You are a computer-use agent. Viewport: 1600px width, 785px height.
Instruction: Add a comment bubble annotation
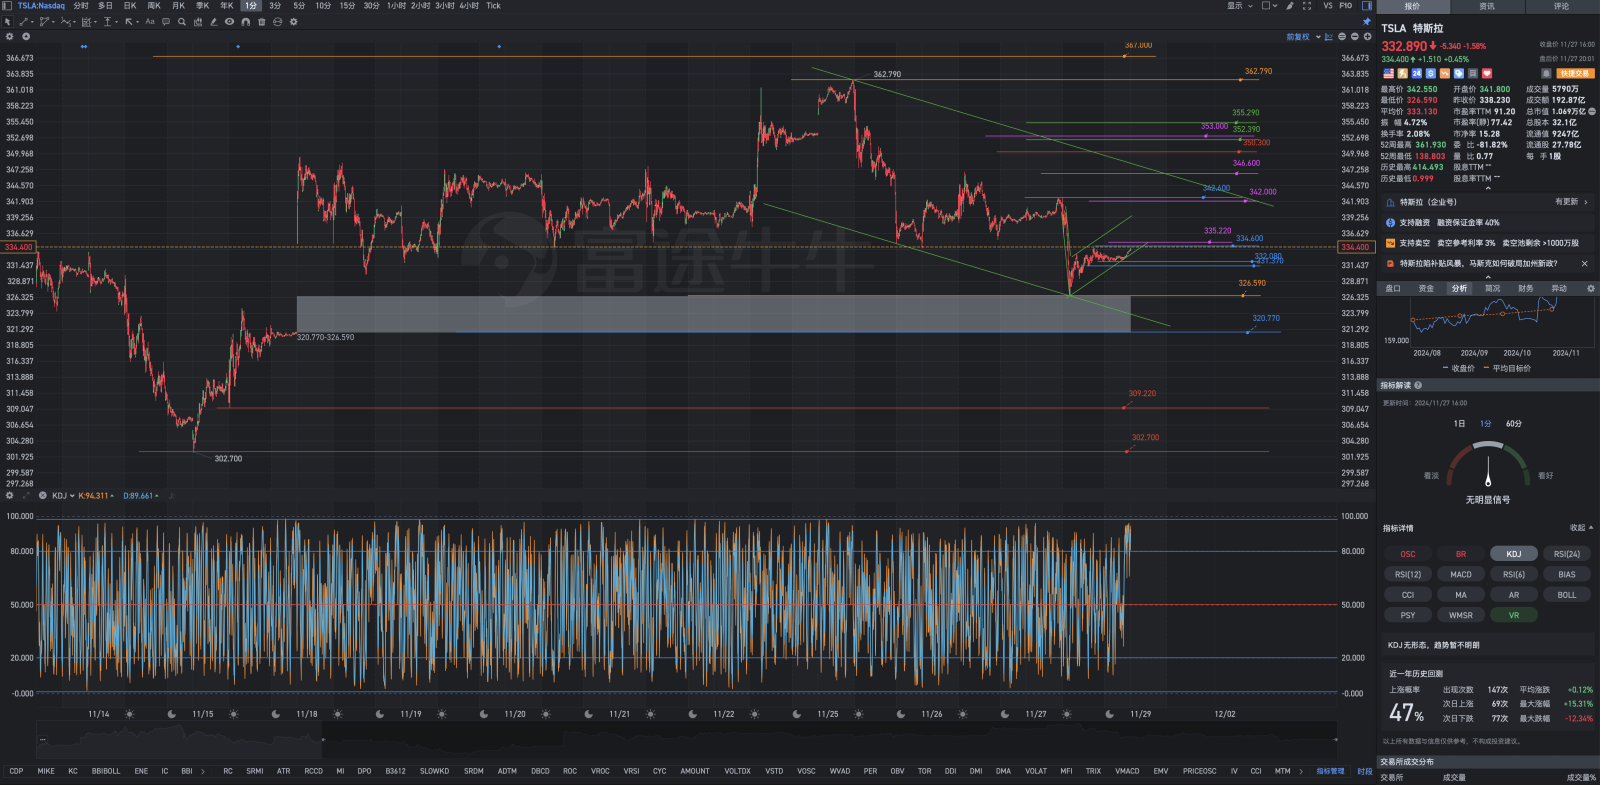166,21
